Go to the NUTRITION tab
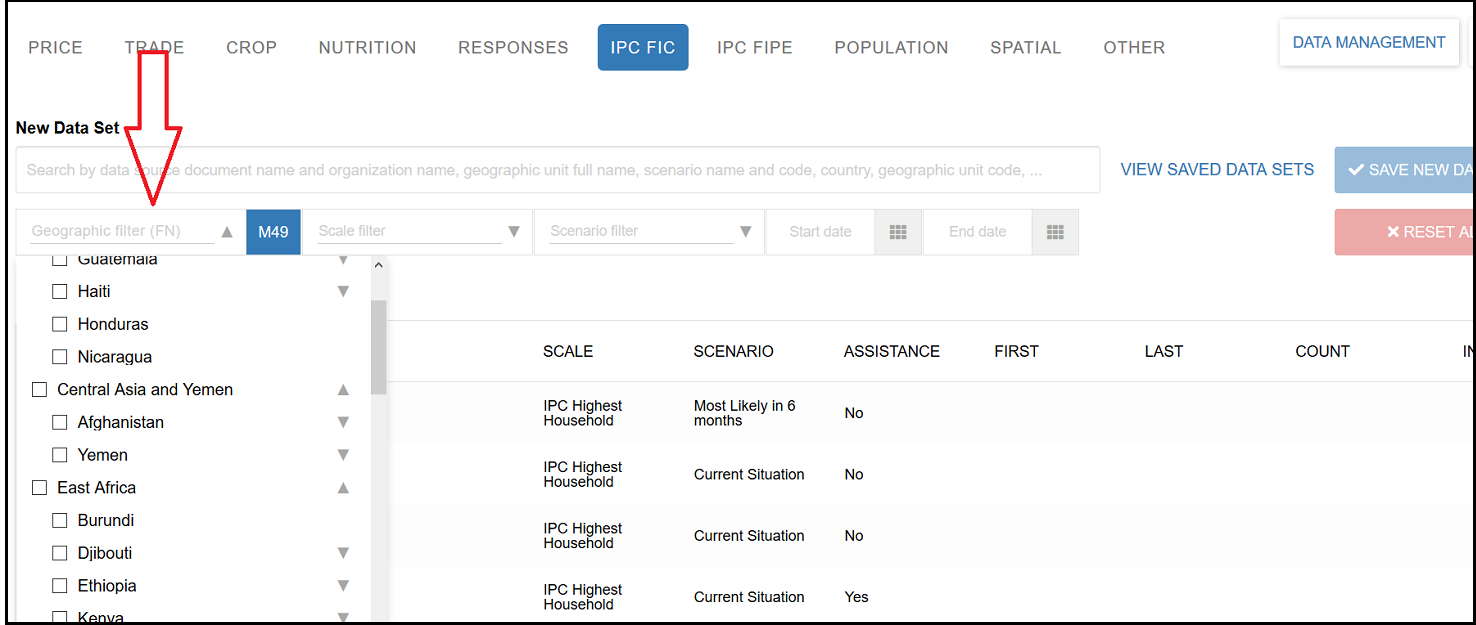The image size is (1476, 625). [x=367, y=47]
